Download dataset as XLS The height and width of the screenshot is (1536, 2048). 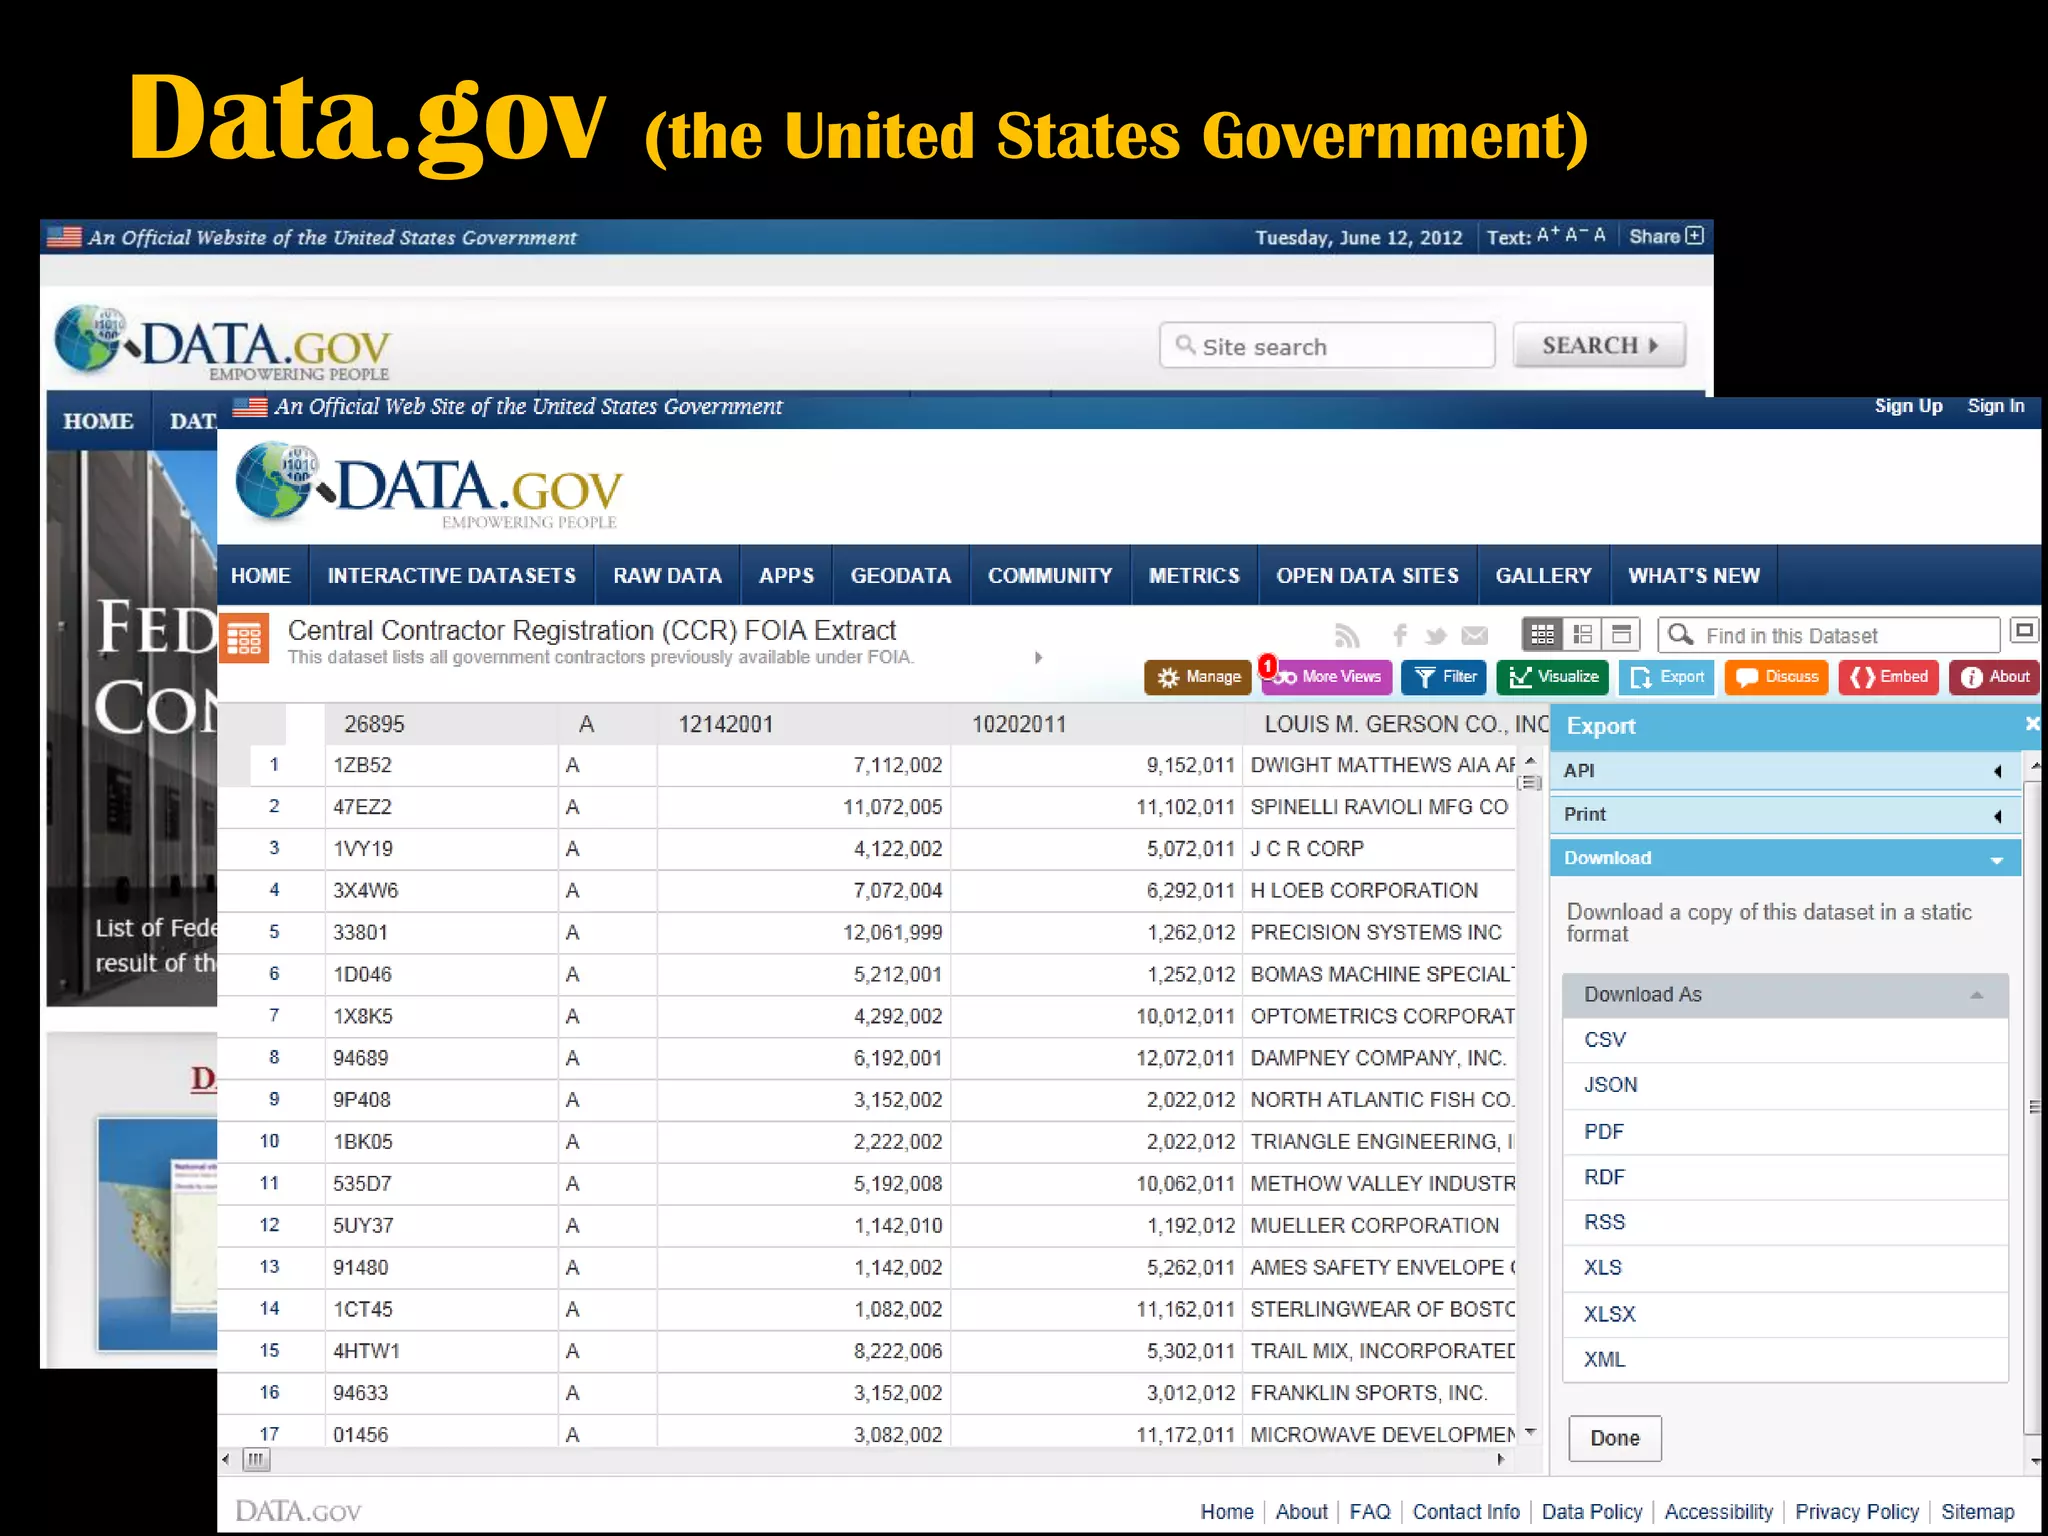pyautogui.click(x=1785, y=1268)
